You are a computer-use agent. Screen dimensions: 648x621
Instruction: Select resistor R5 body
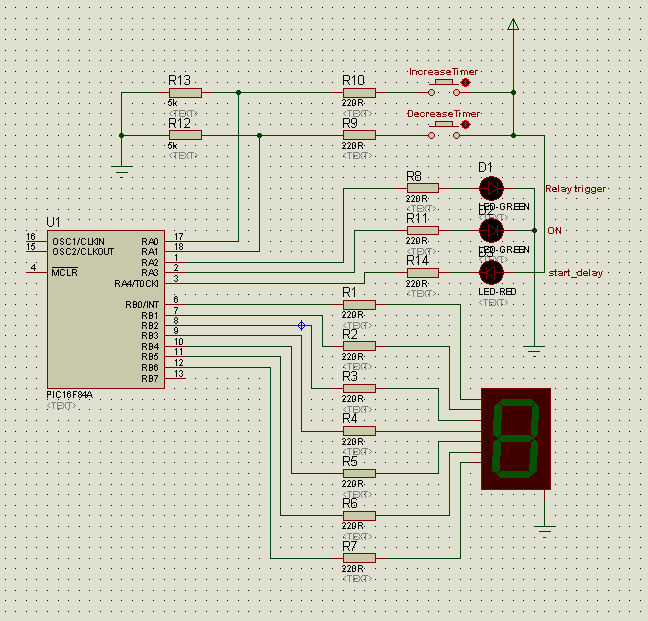click(359, 473)
